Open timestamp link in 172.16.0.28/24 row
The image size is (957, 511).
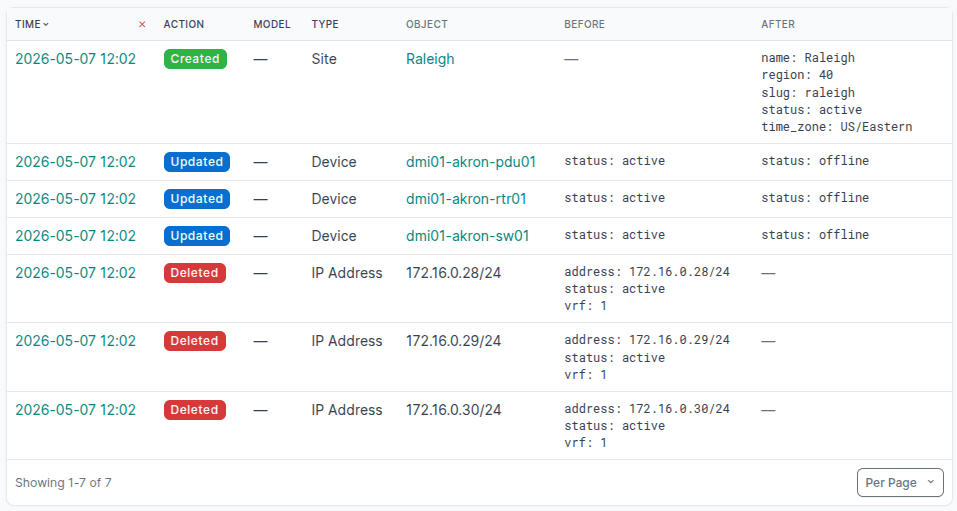(x=76, y=273)
